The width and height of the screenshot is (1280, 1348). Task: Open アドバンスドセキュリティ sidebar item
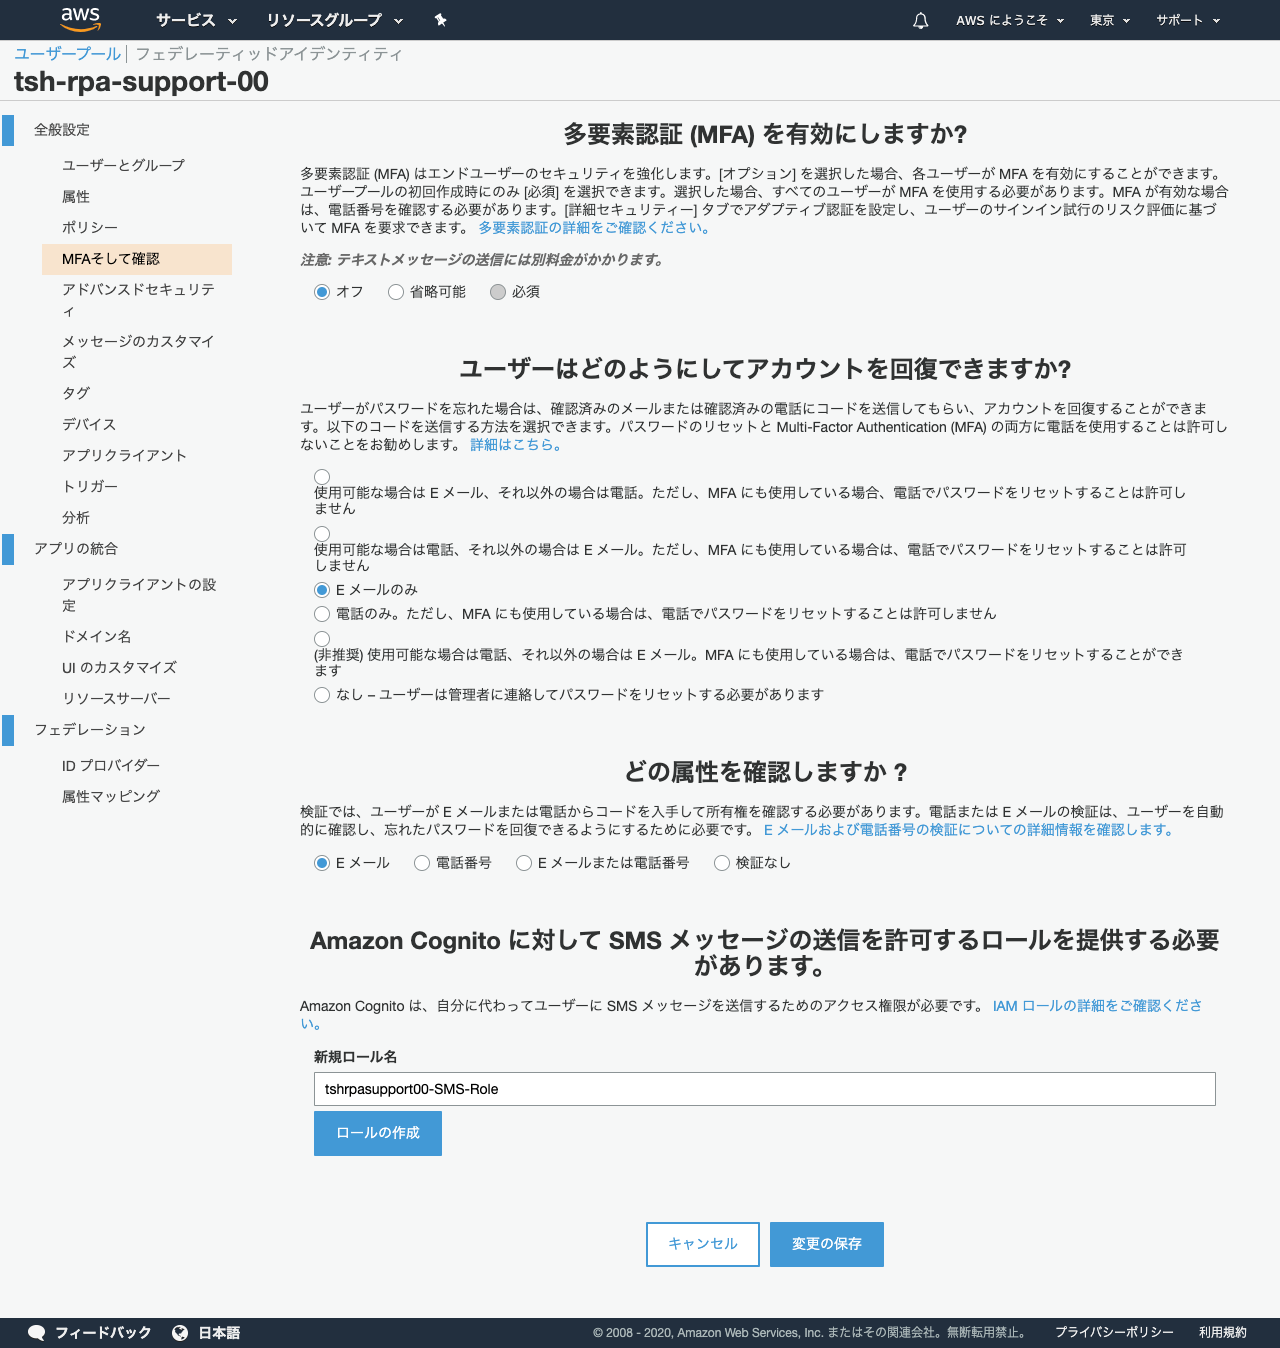point(138,300)
